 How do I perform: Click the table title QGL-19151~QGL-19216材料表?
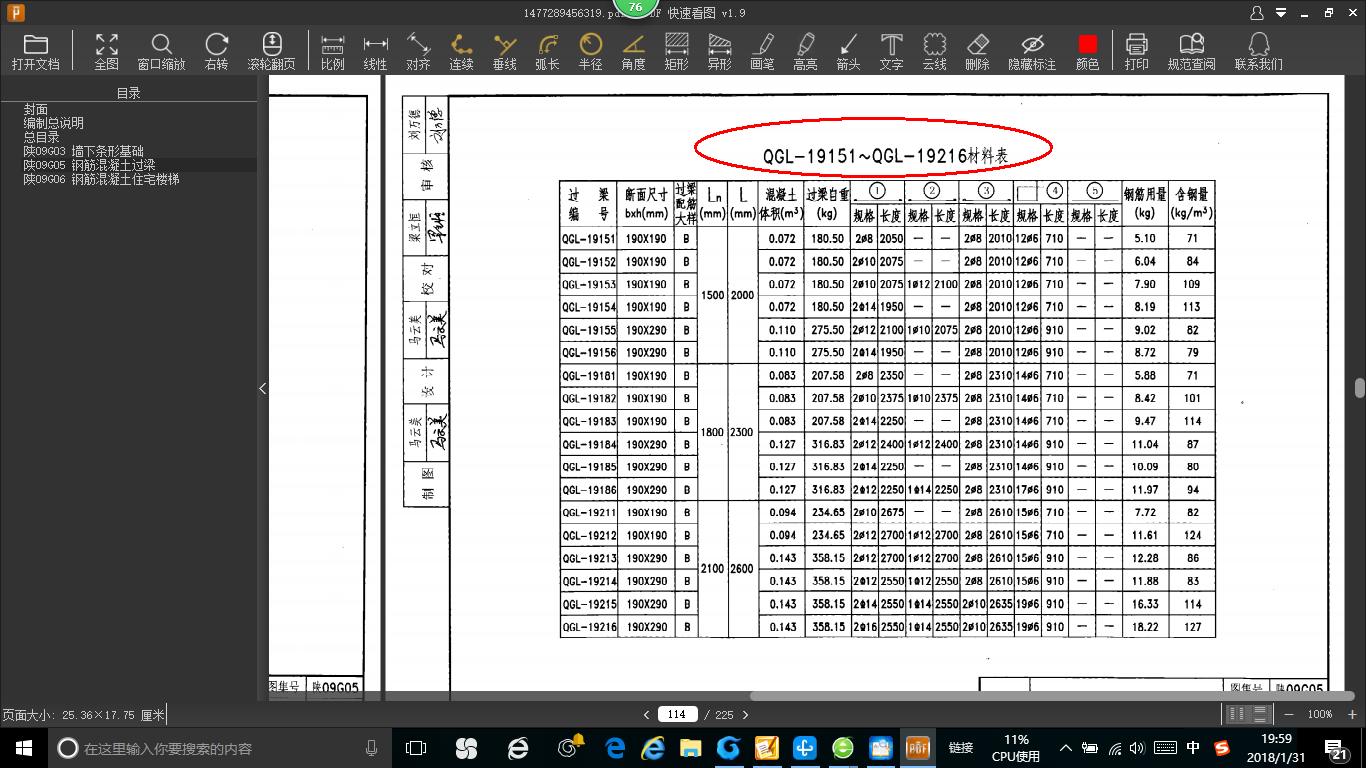pos(884,156)
